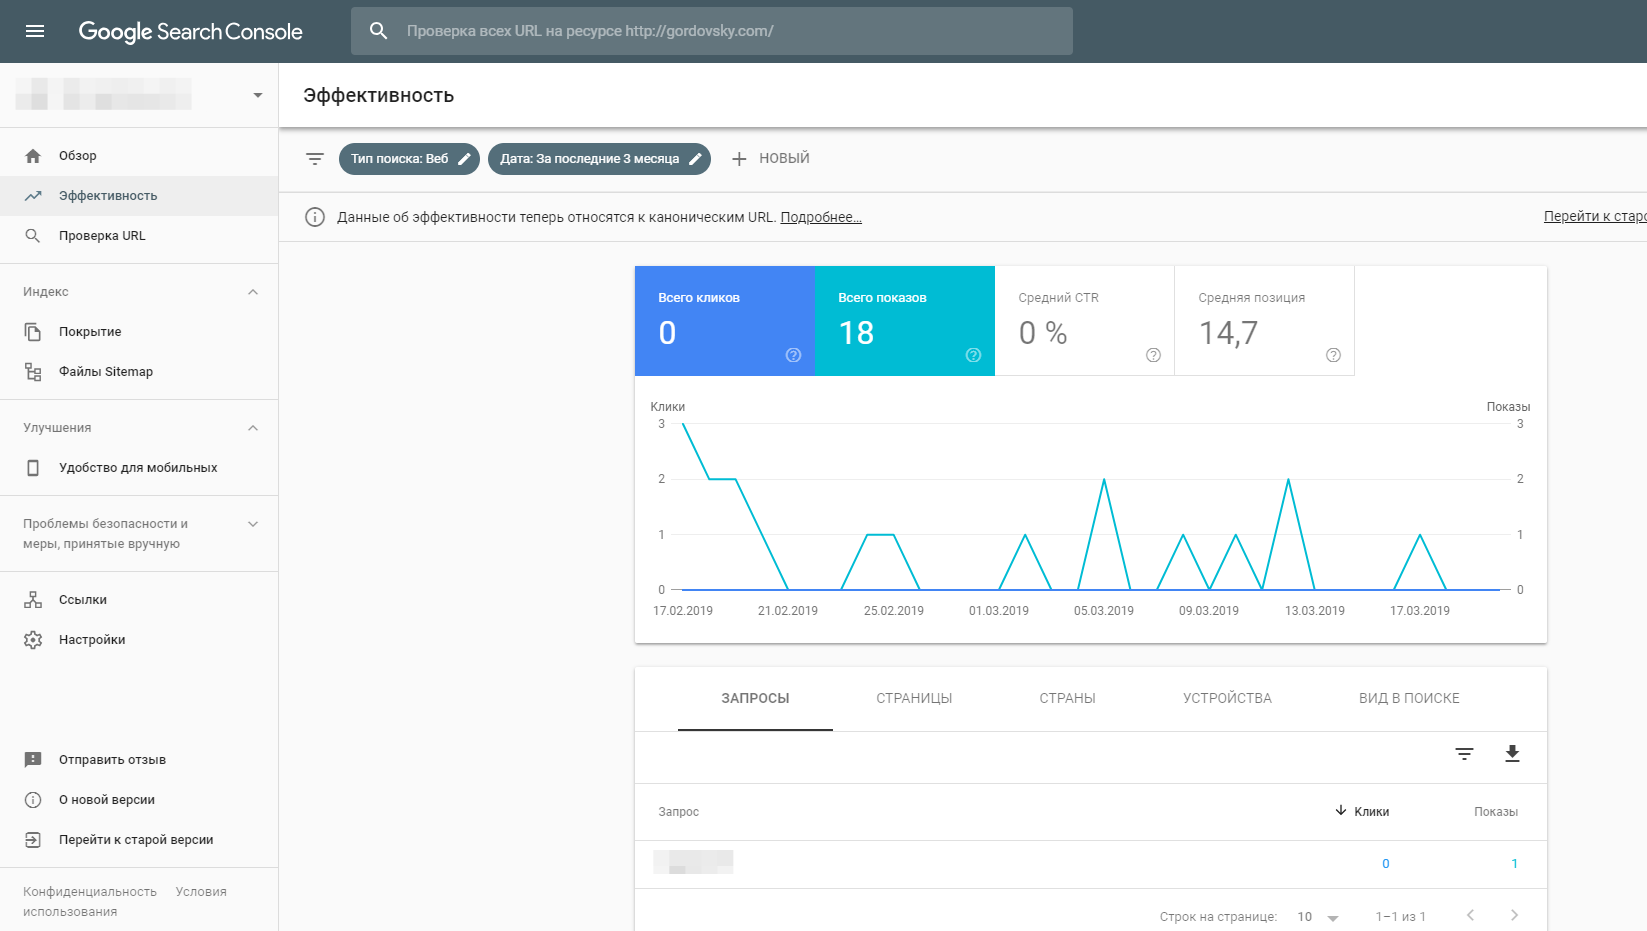Add a new filter with НОВЫЙ
1647x931 pixels.
tap(770, 159)
